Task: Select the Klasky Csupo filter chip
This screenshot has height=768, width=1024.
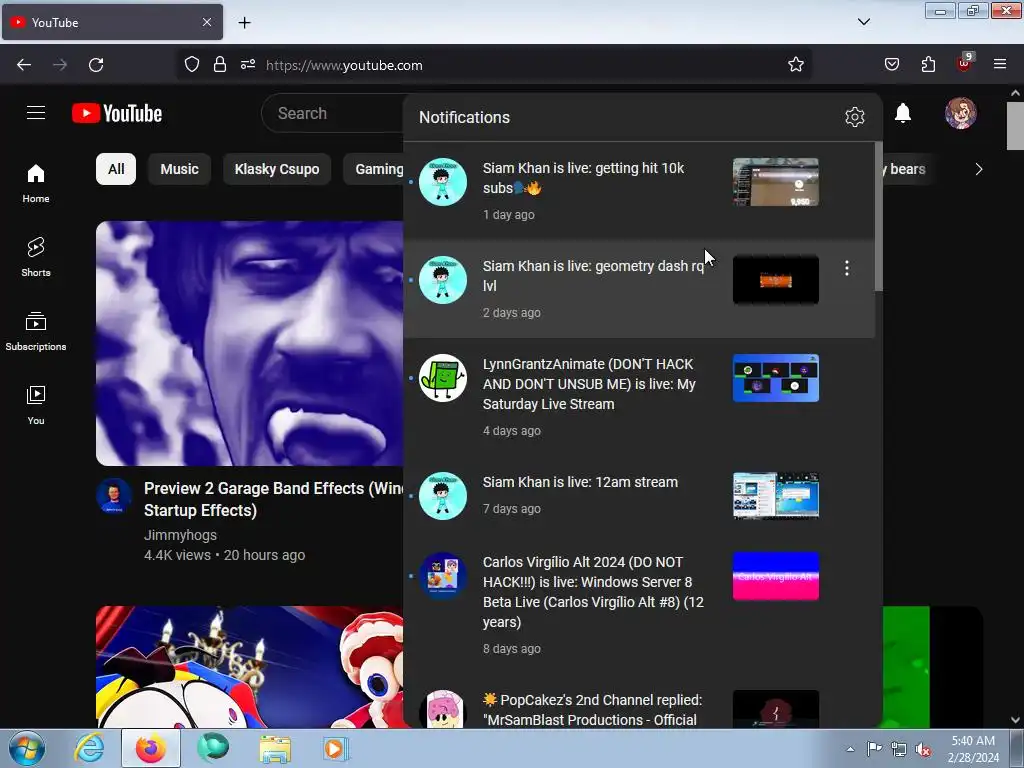Action: [277, 169]
